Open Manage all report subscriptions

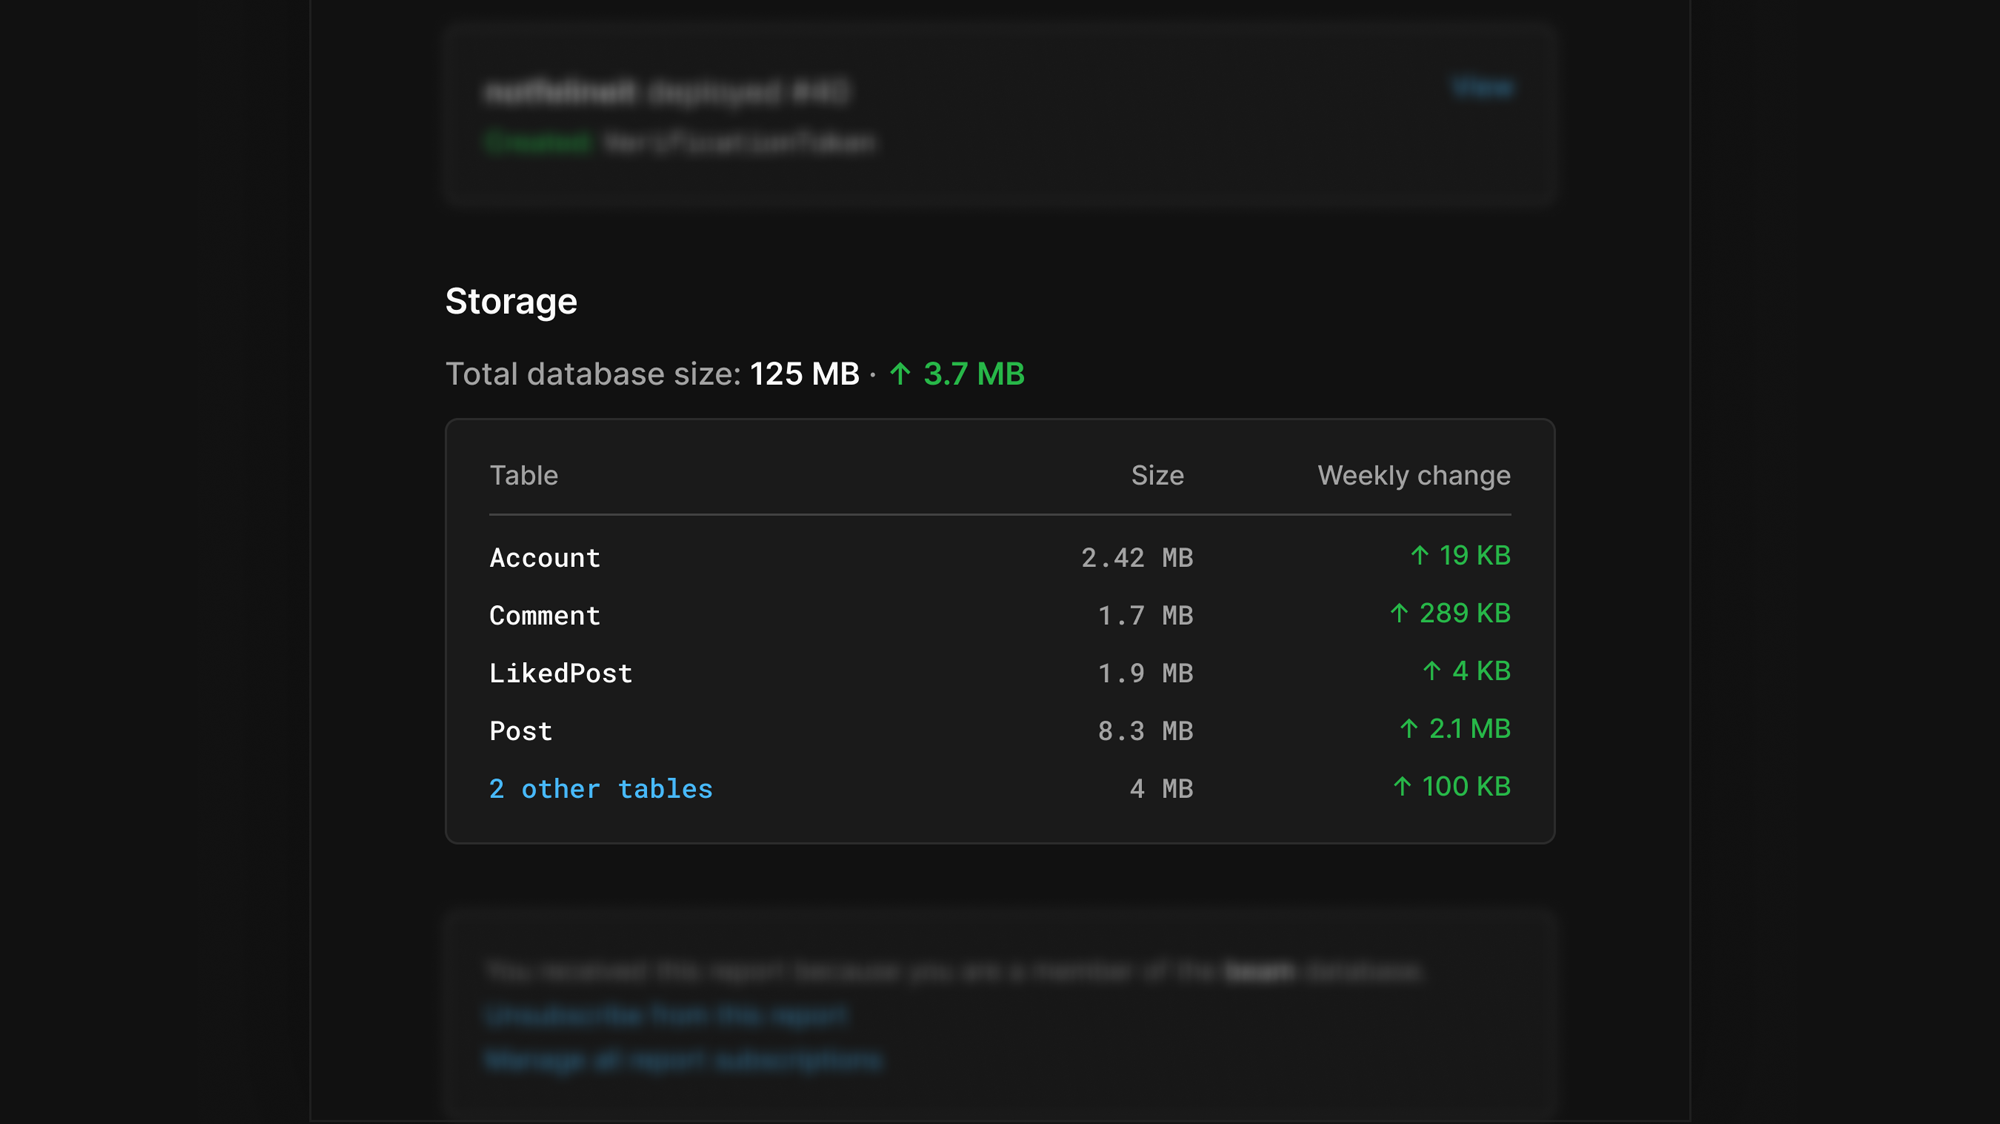[x=684, y=1060]
